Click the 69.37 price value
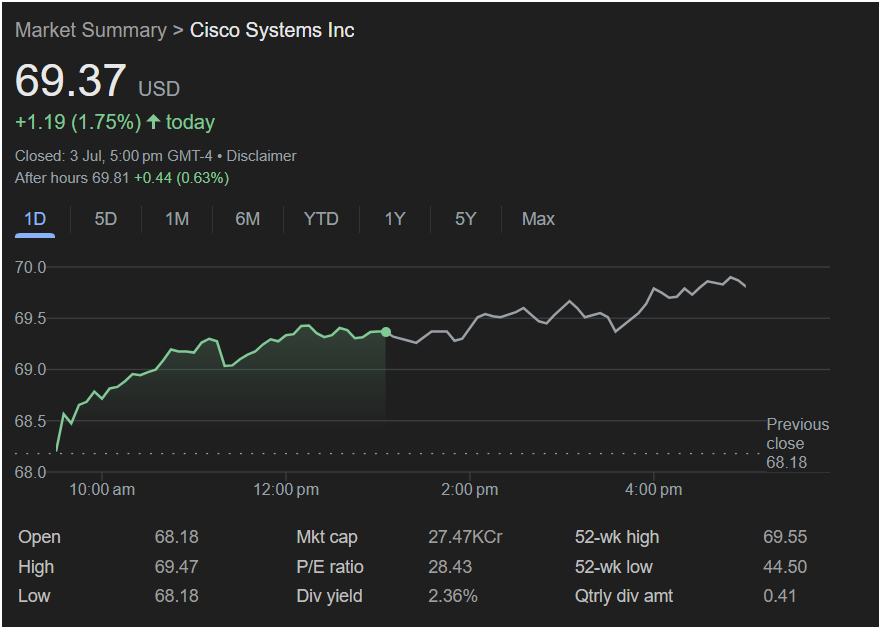 [x=70, y=80]
